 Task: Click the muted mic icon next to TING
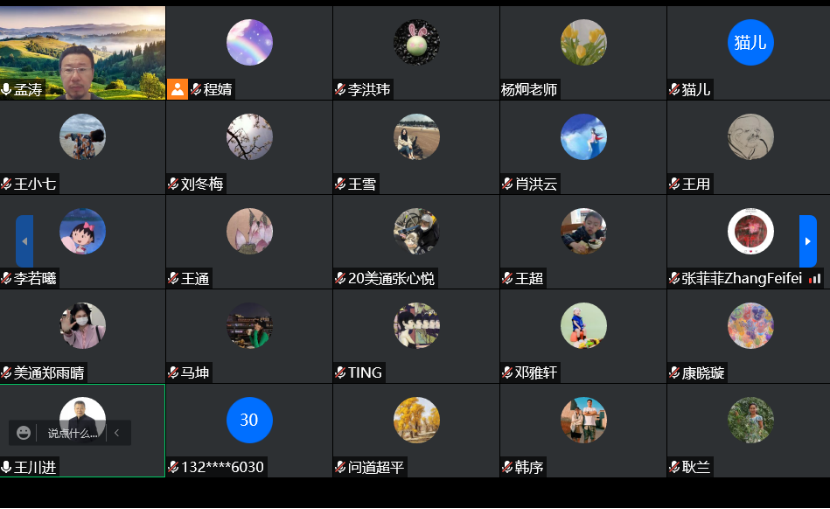[x=340, y=372]
